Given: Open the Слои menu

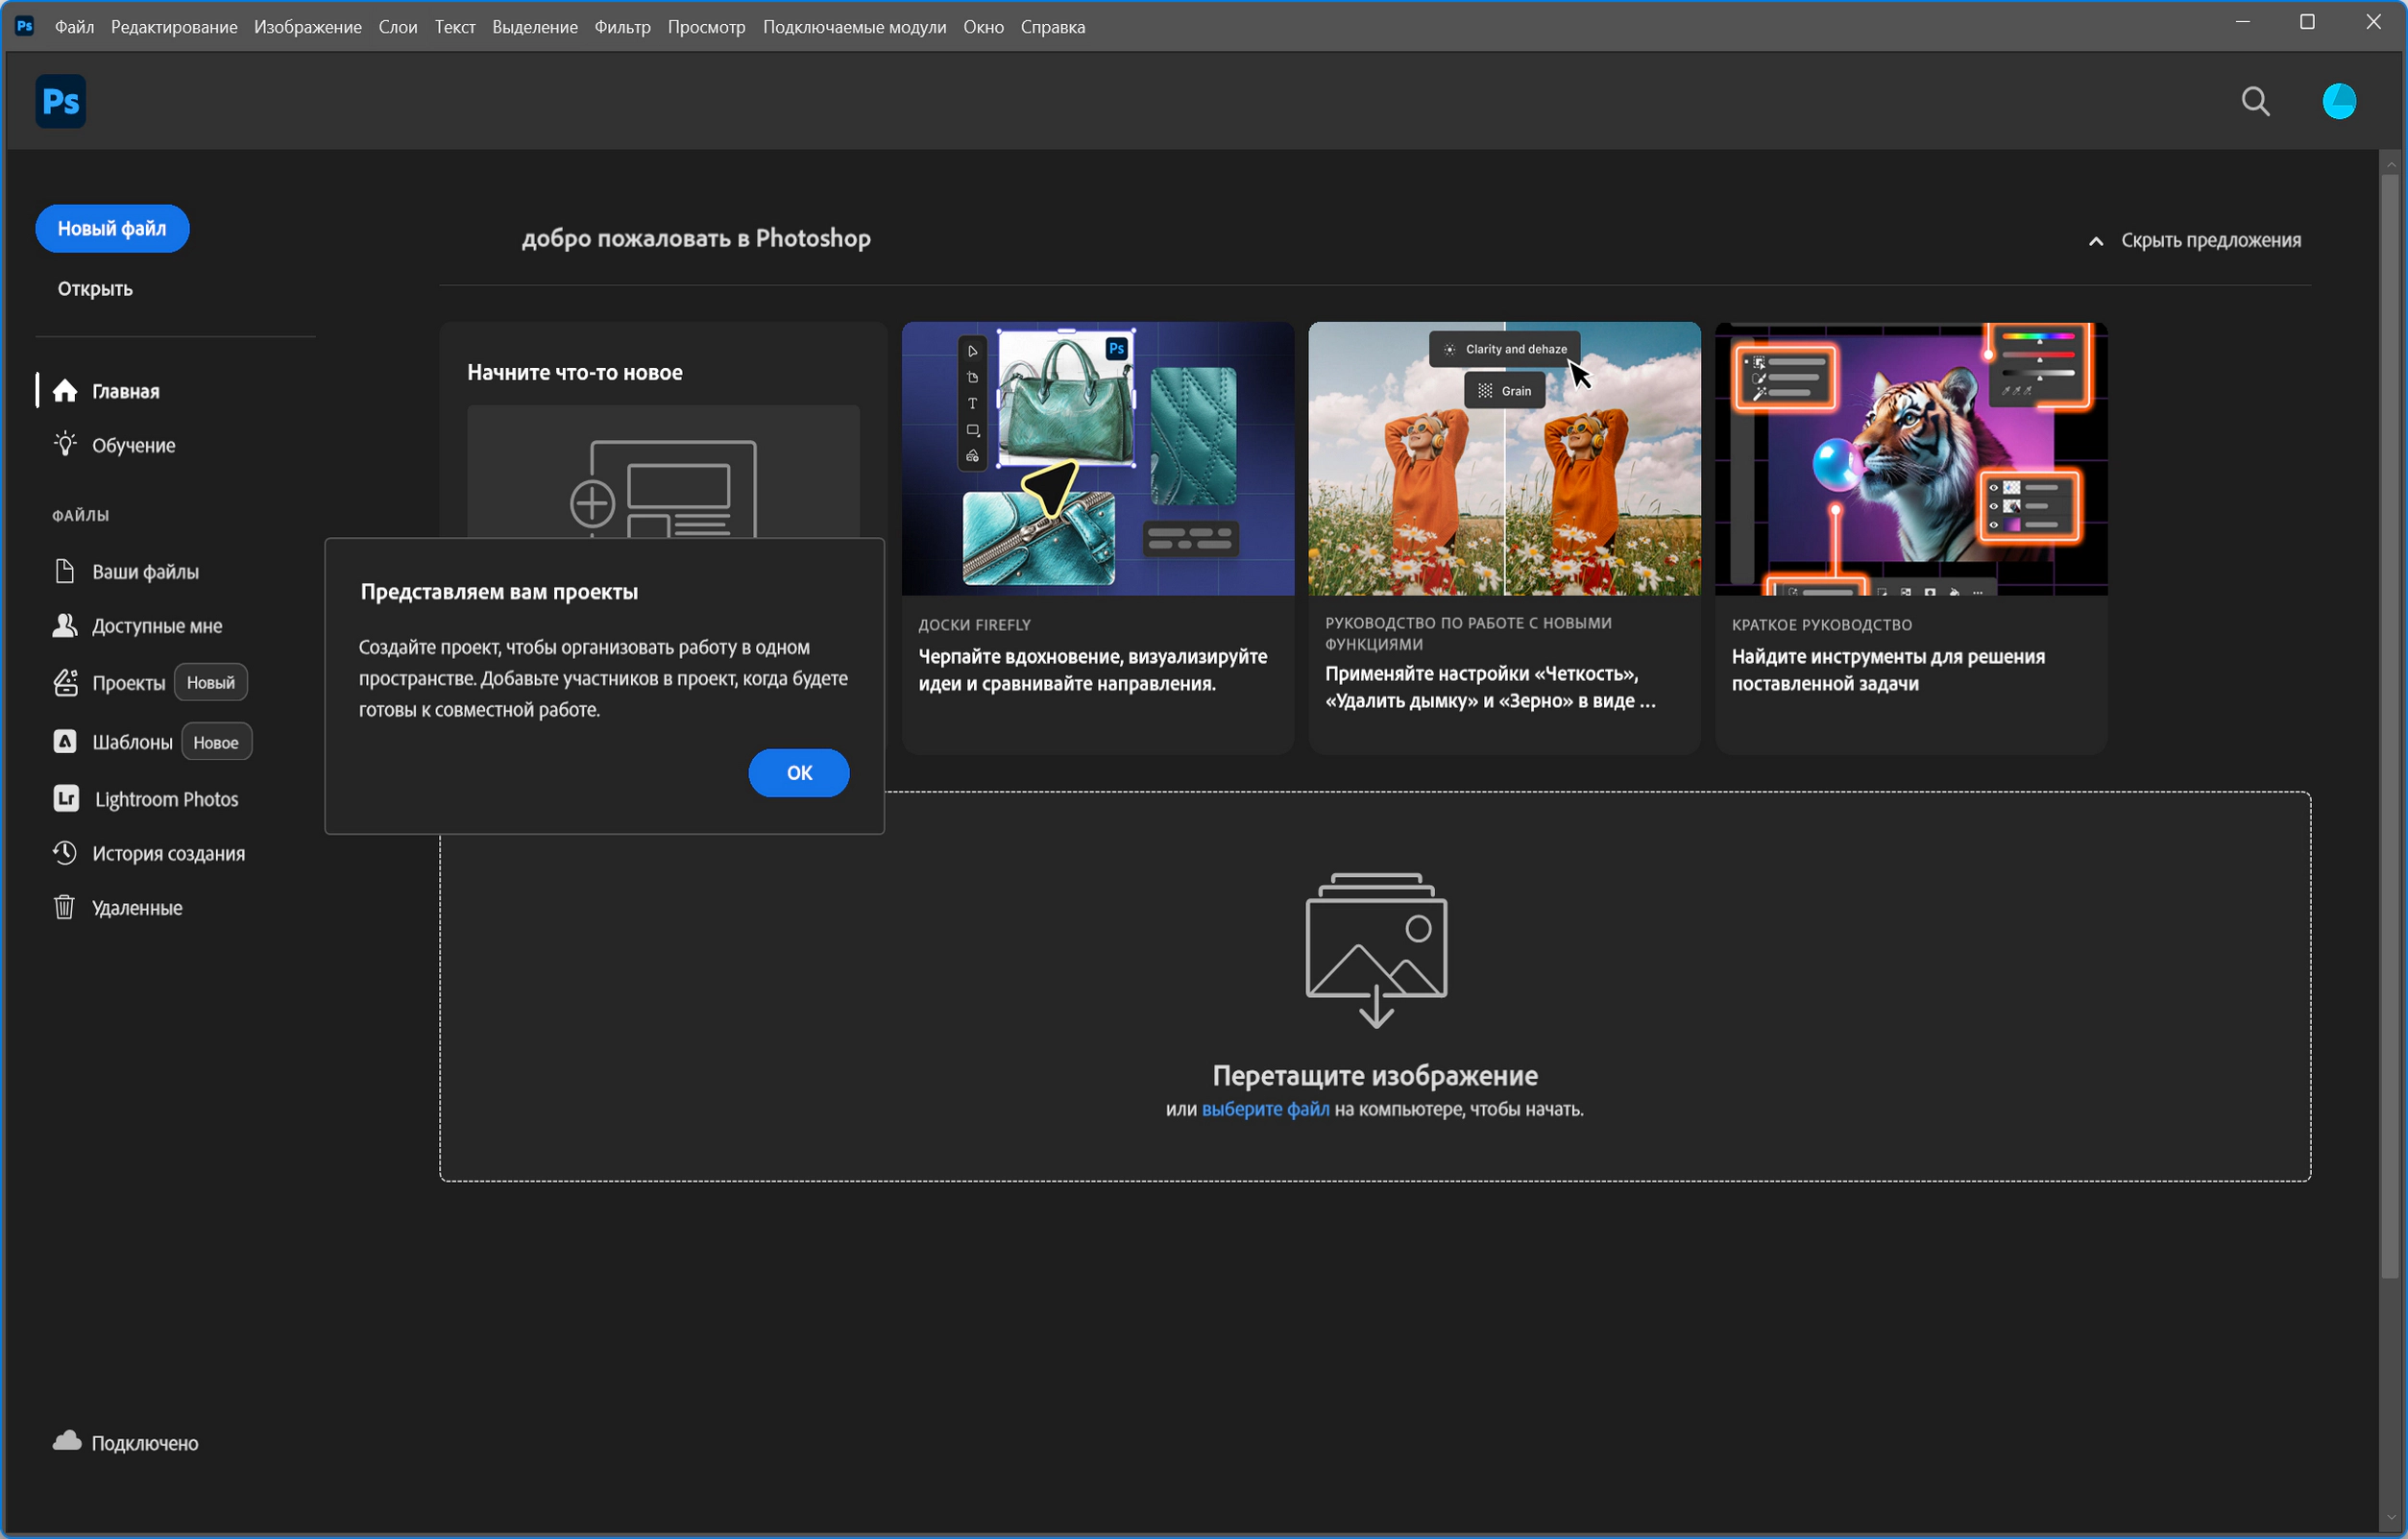Looking at the screenshot, I should (397, 27).
